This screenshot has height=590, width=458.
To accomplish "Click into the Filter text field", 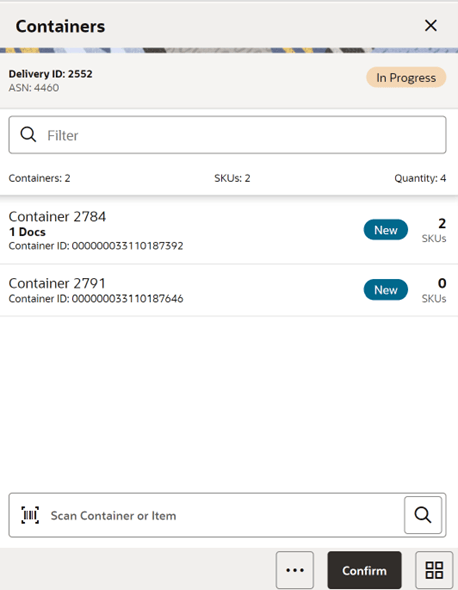I will coord(227,135).
